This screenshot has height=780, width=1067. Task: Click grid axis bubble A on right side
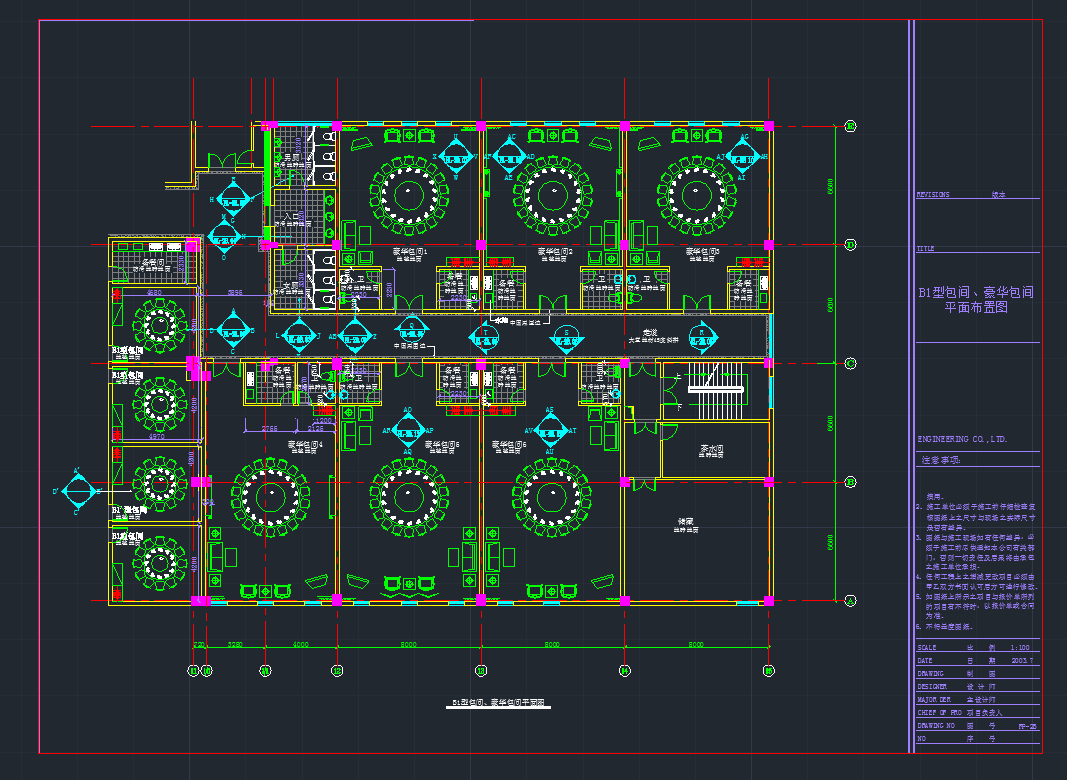tap(851, 600)
